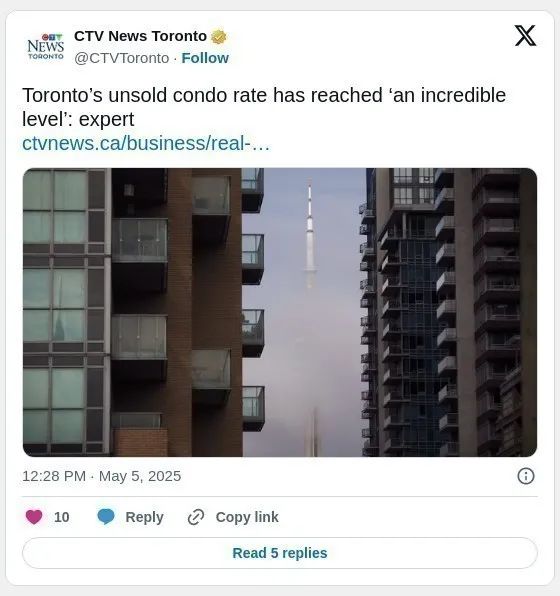
Task: Click the gold verified badge
Action: coord(219,37)
